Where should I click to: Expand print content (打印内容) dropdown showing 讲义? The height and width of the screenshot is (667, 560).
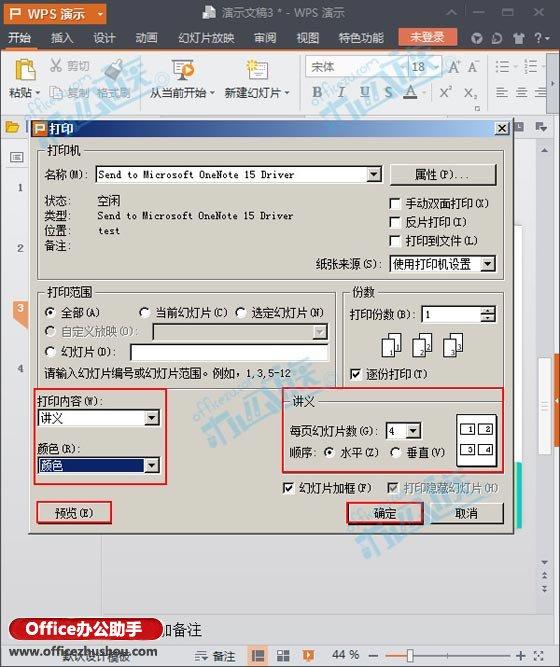[152, 419]
